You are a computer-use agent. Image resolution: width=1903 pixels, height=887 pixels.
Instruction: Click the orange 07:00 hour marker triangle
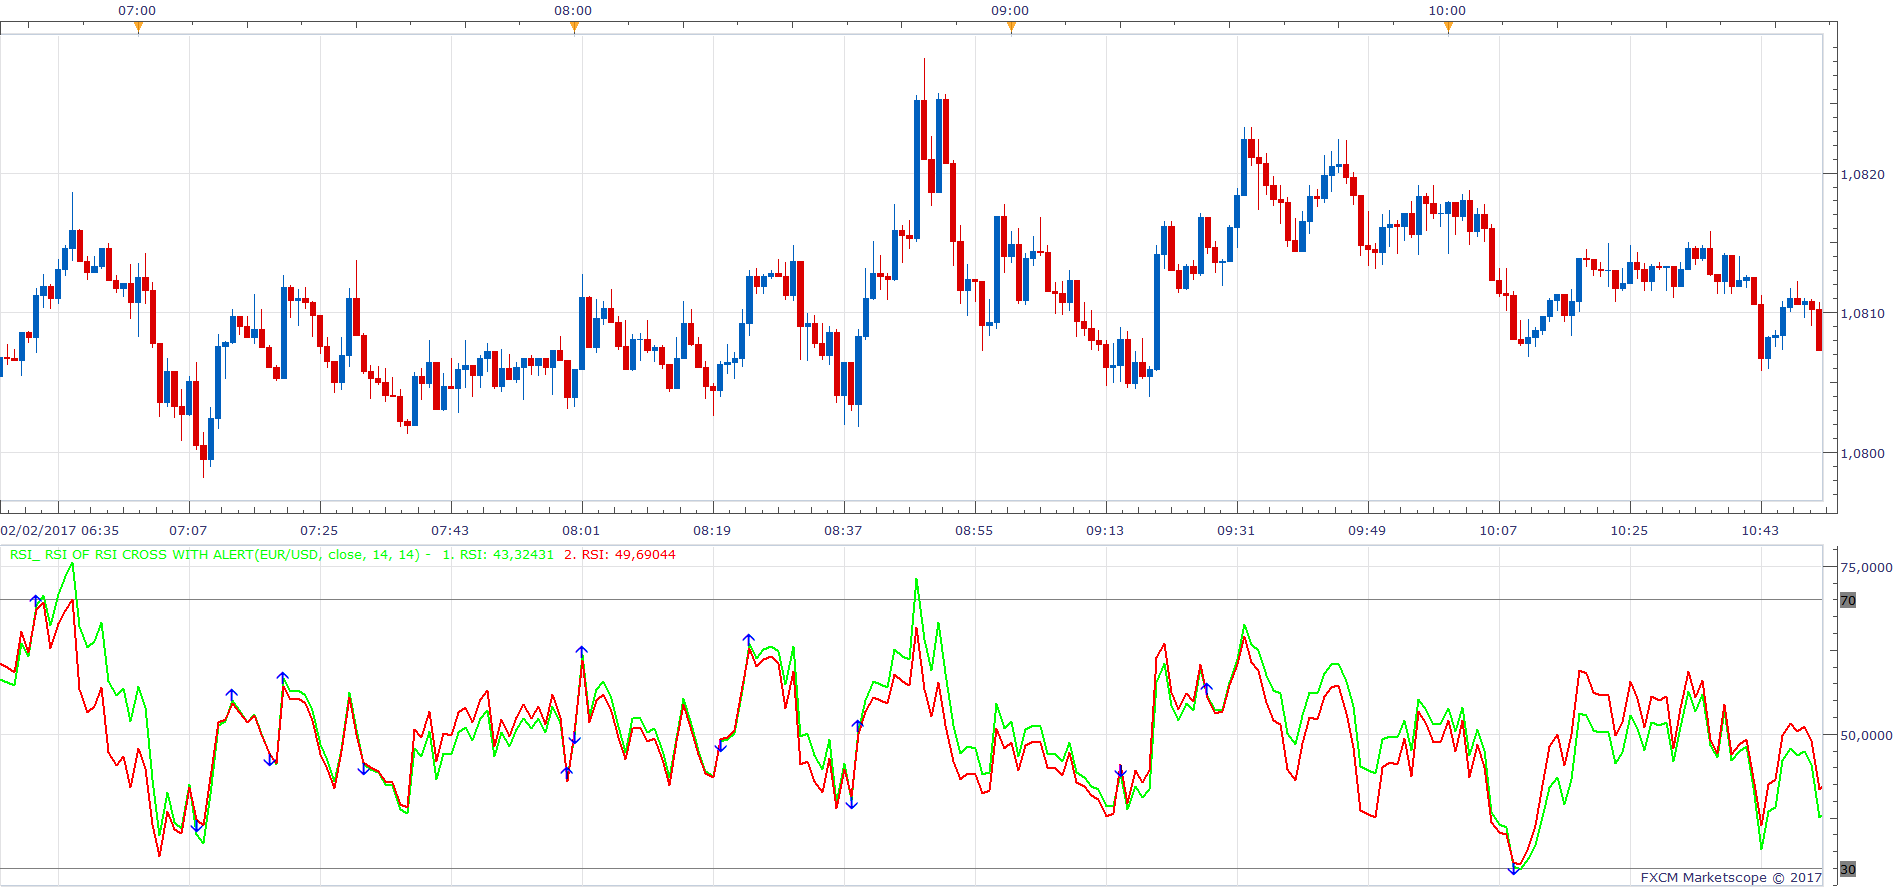tap(138, 27)
